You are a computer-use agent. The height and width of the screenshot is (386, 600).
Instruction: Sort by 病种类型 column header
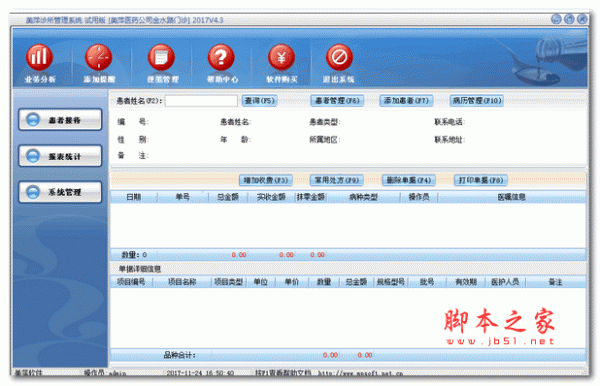[363, 197]
